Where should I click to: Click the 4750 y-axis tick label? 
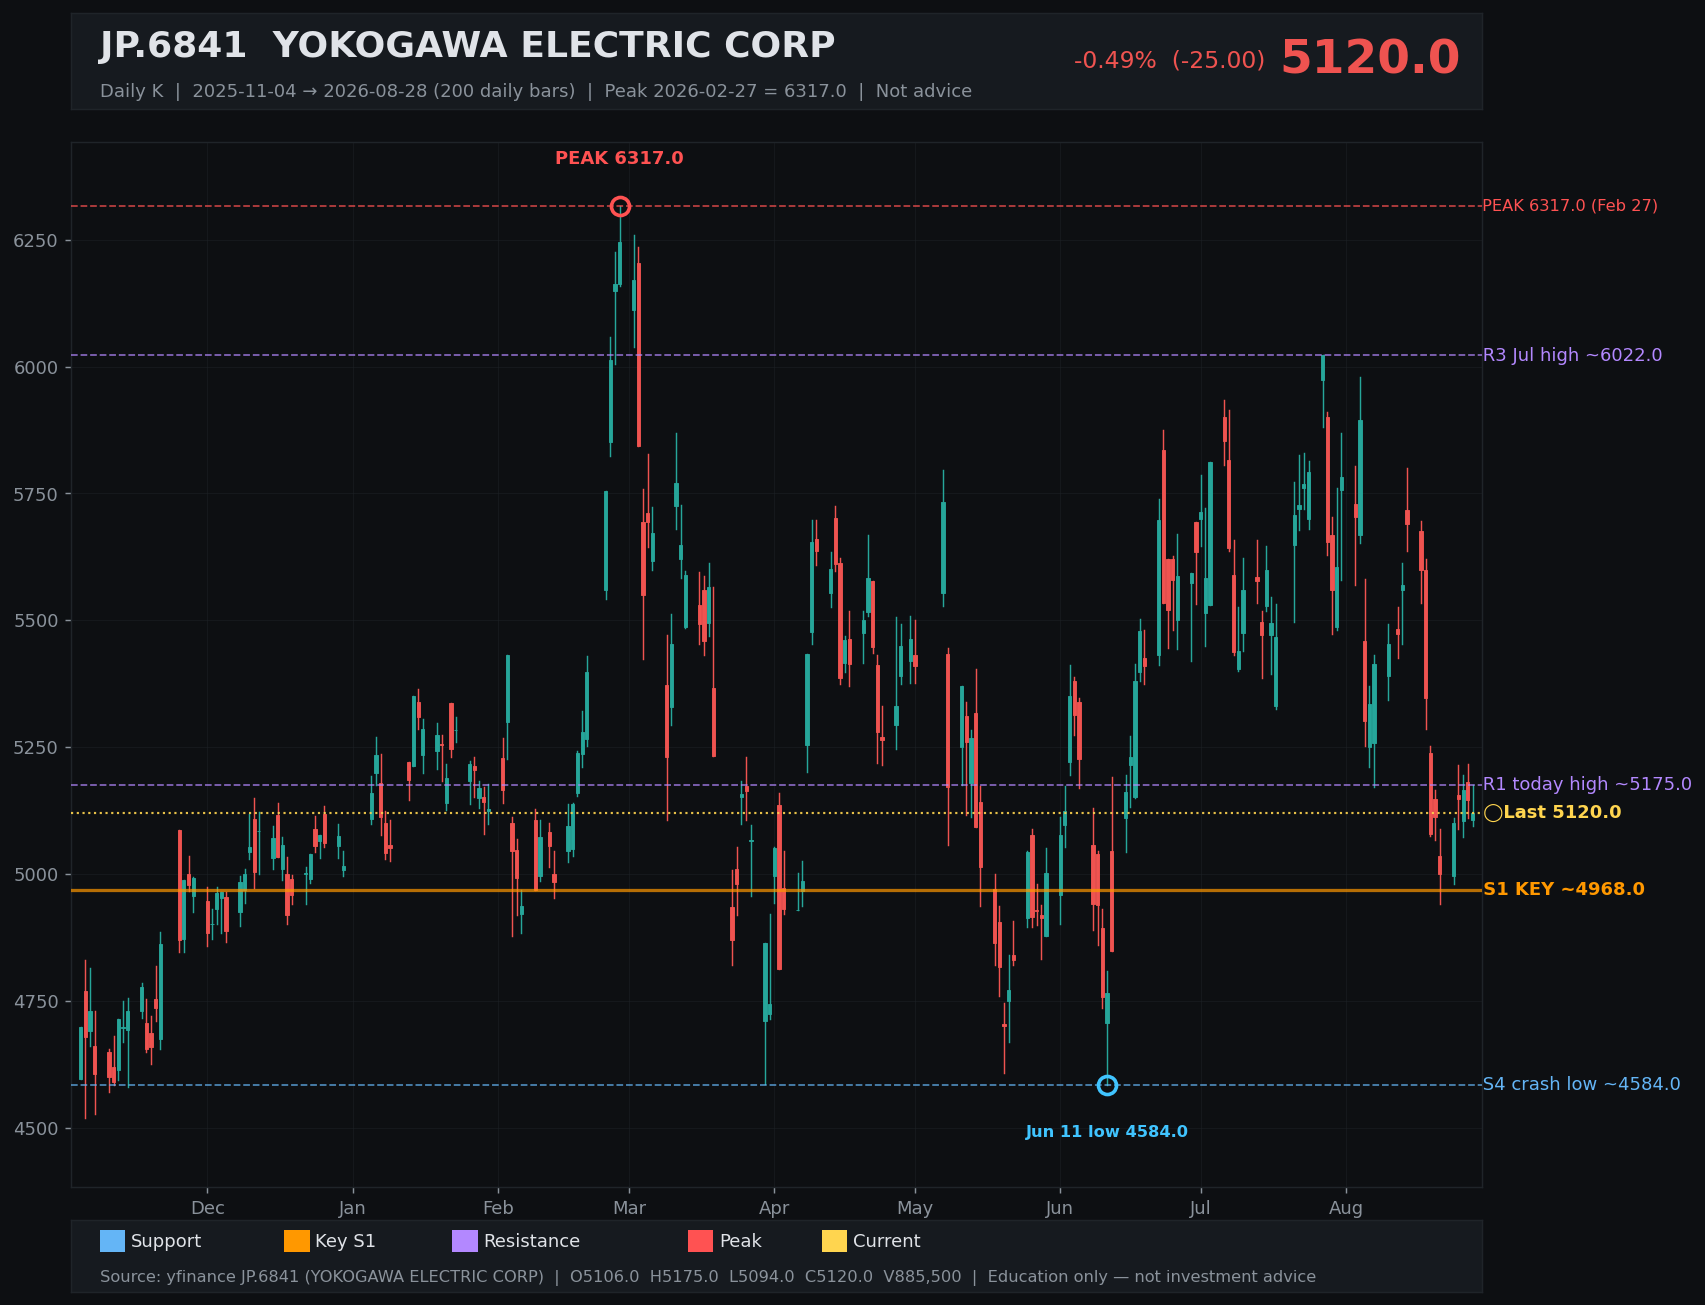click(36, 1002)
